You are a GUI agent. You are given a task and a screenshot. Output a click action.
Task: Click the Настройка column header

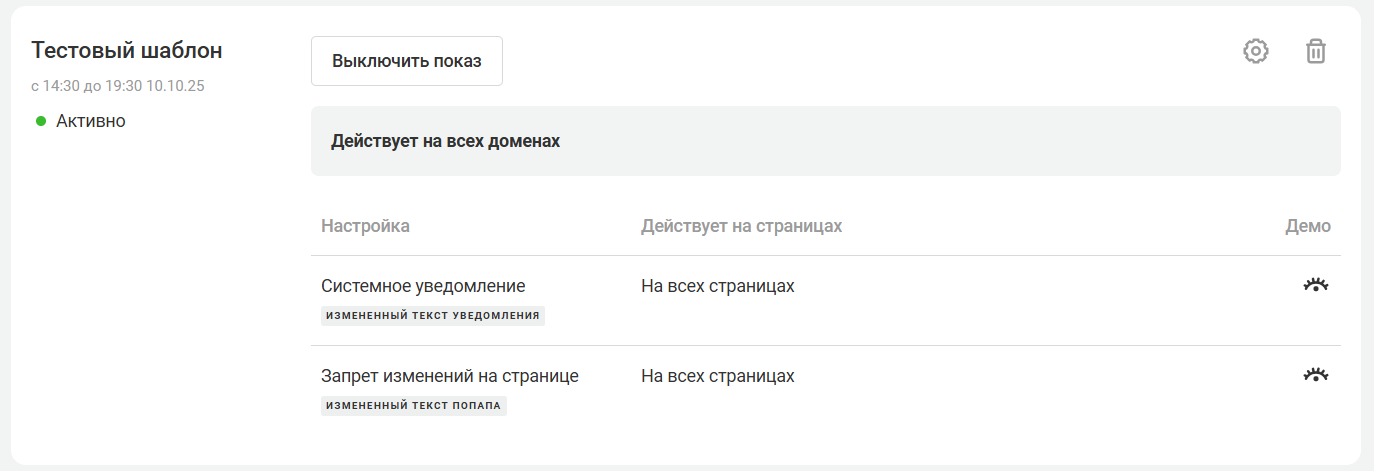pos(365,226)
